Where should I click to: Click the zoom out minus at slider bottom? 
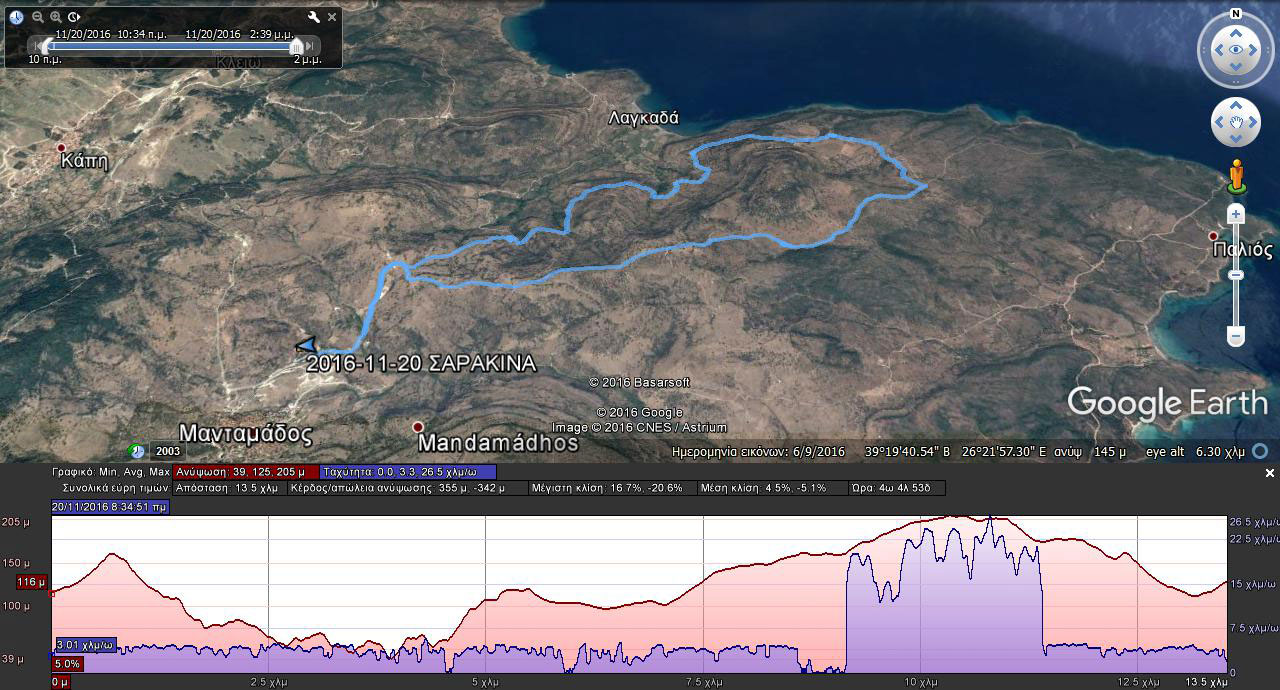click(1236, 336)
